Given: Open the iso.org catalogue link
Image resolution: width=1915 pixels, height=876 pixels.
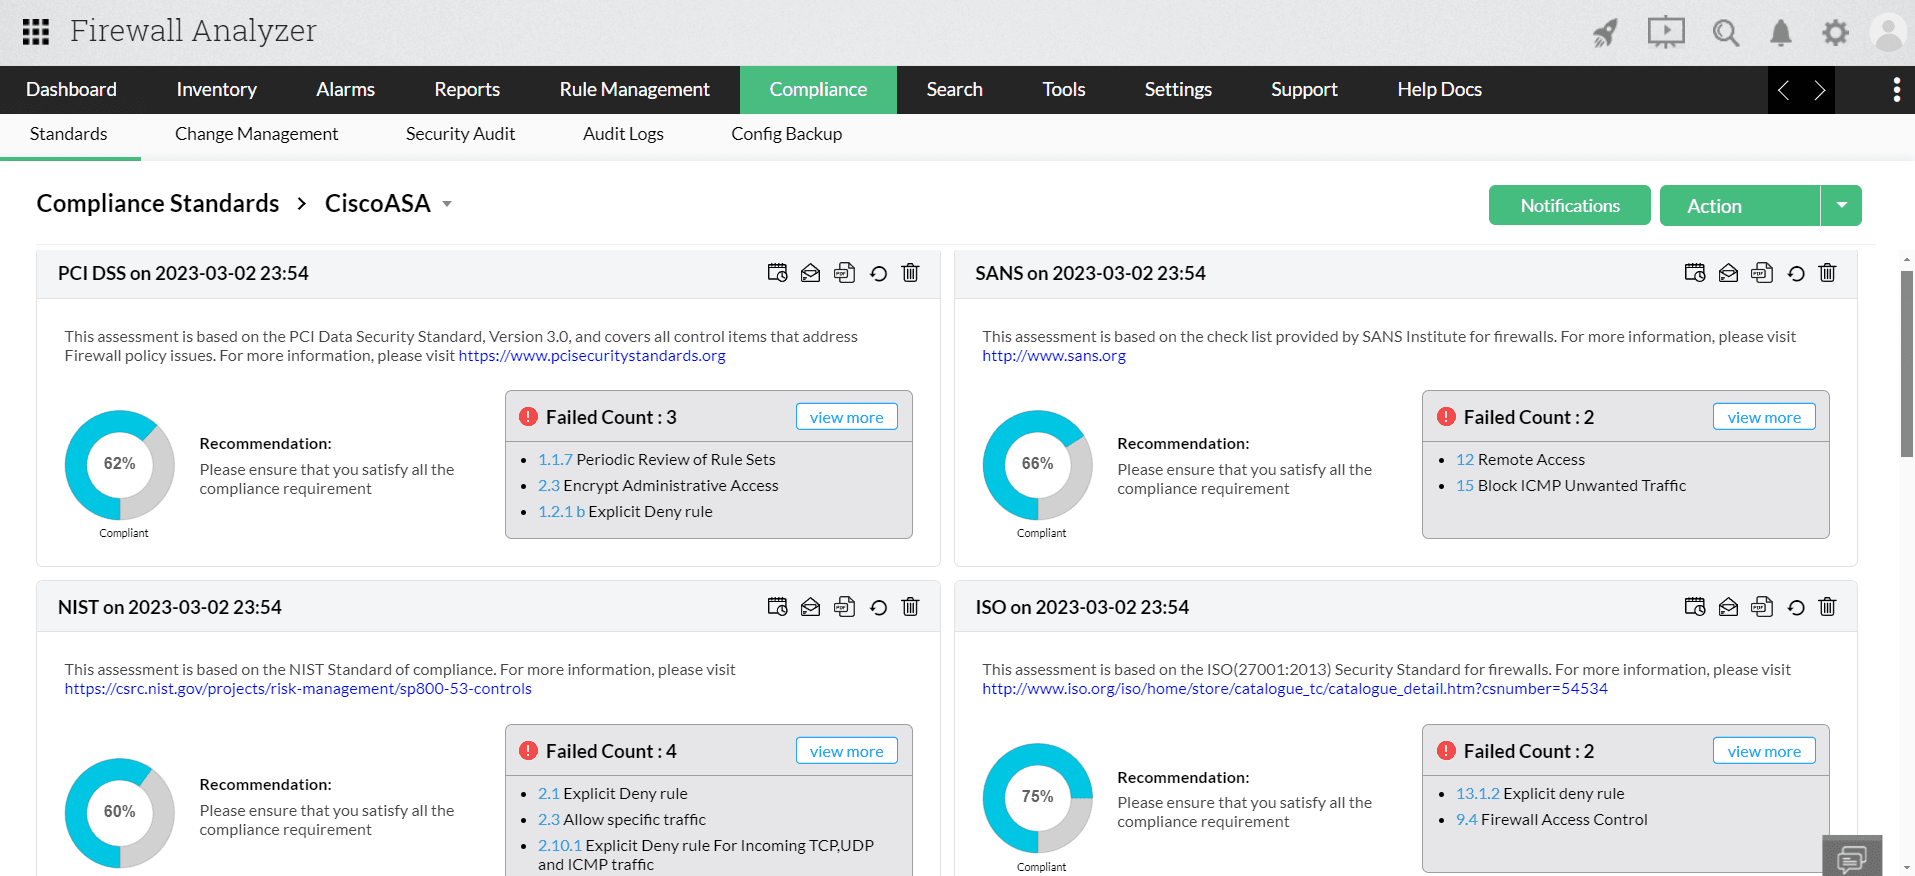Looking at the screenshot, I should [1295, 689].
